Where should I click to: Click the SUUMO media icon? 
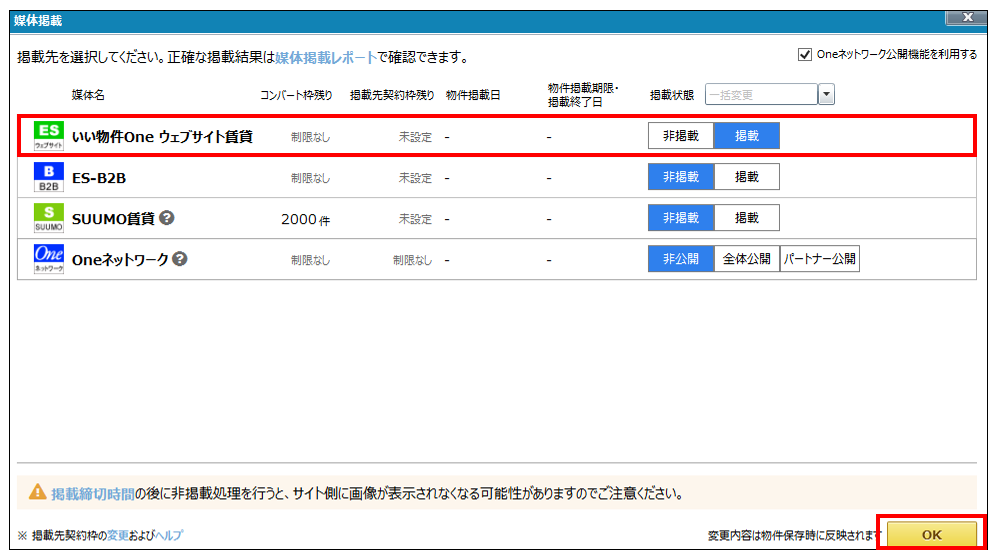pyautogui.click(x=48, y=218)
